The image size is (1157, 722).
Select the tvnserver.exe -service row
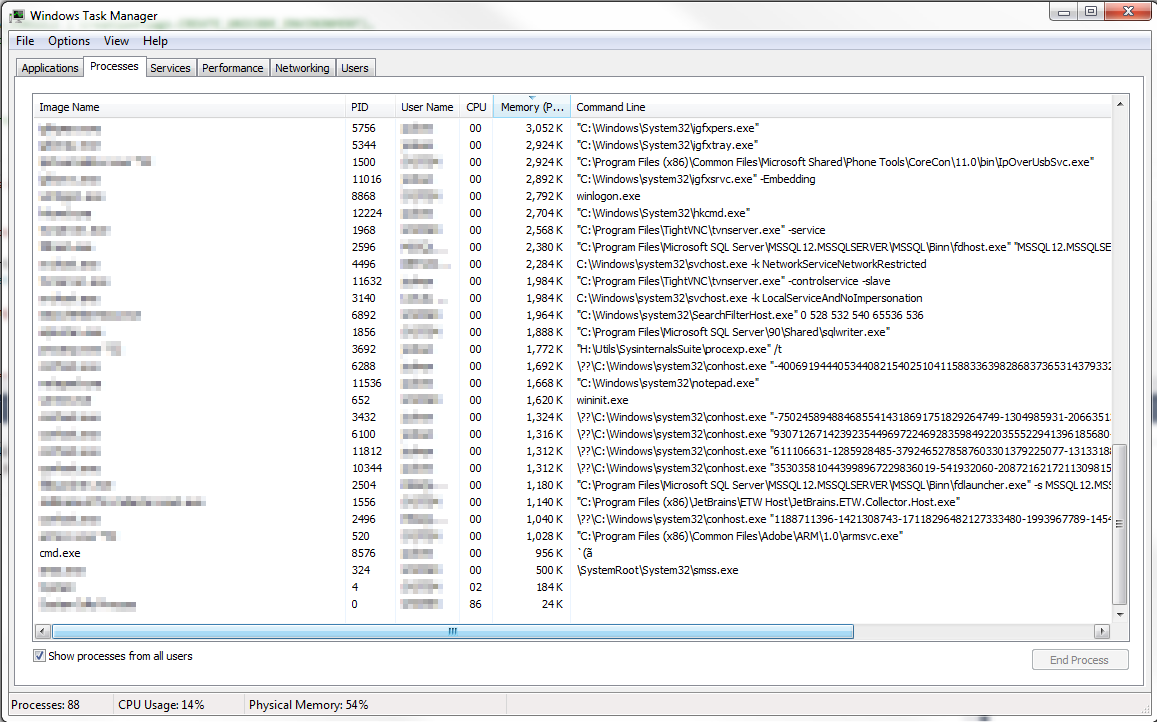[573, 230]
